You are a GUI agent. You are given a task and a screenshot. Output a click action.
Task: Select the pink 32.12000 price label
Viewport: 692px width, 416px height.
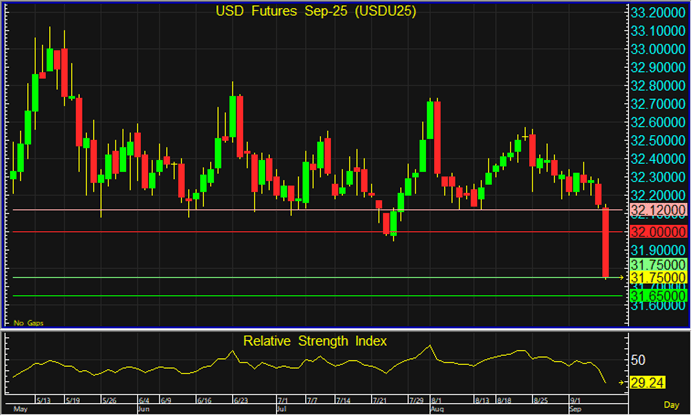pos(657,211)
